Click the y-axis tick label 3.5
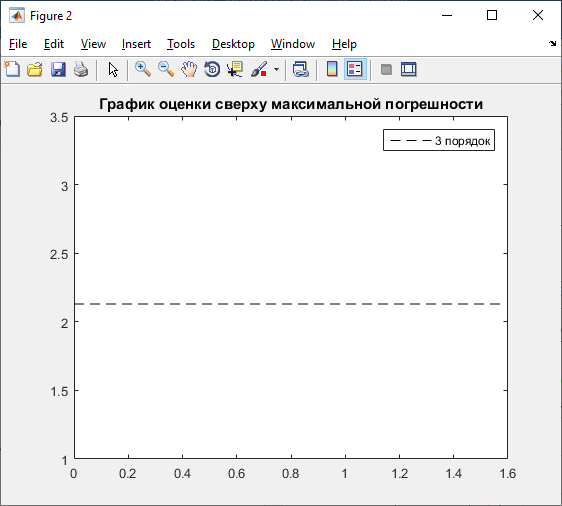 59,117
